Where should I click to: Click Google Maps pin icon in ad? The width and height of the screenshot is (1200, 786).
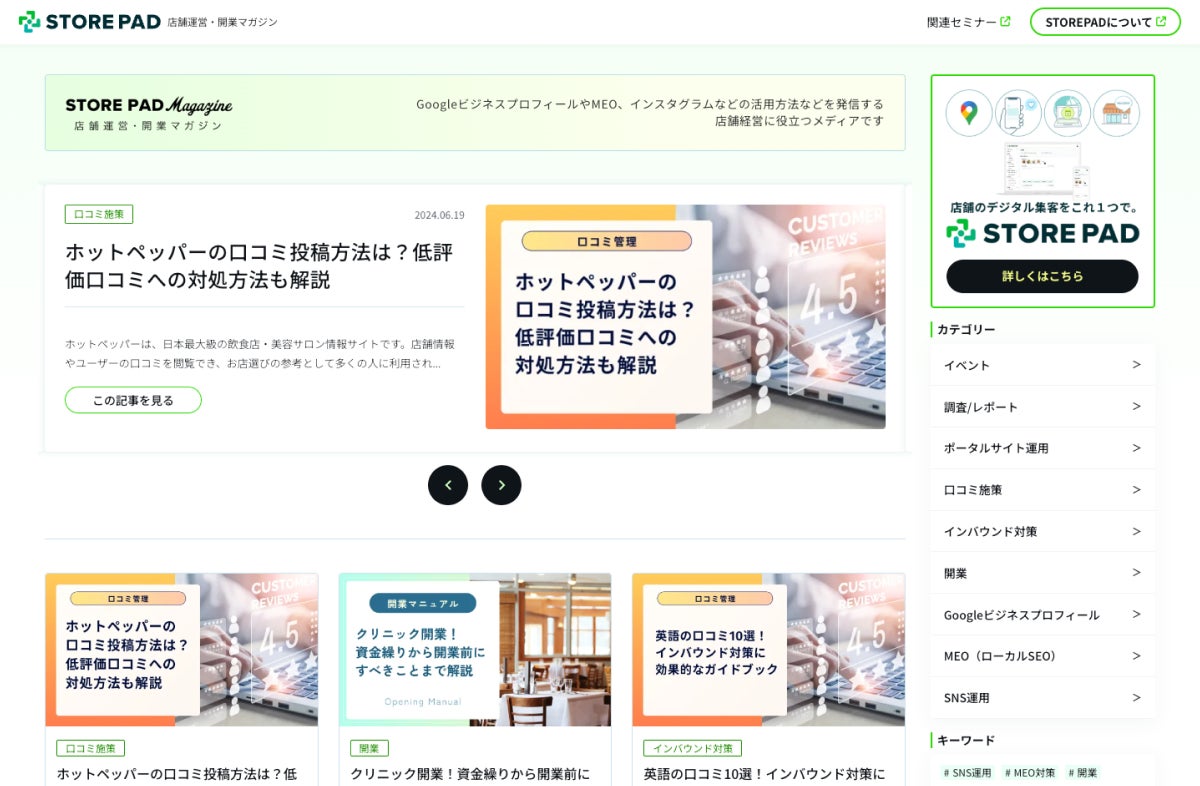[x=969, y=113]
